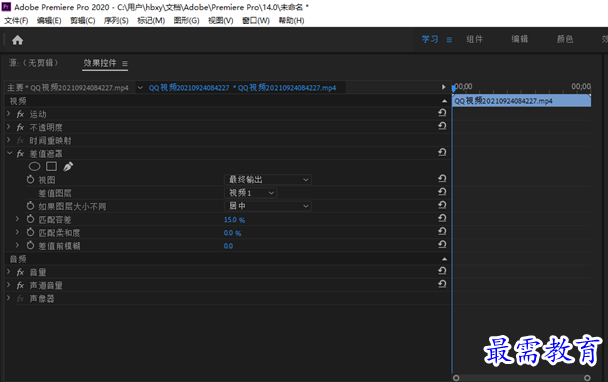Image resolution: width=608 pixels, height=382 pixels.
Task: Expand the 音量 audio effect
Action: pyautogui.click(x=9, y=272)
